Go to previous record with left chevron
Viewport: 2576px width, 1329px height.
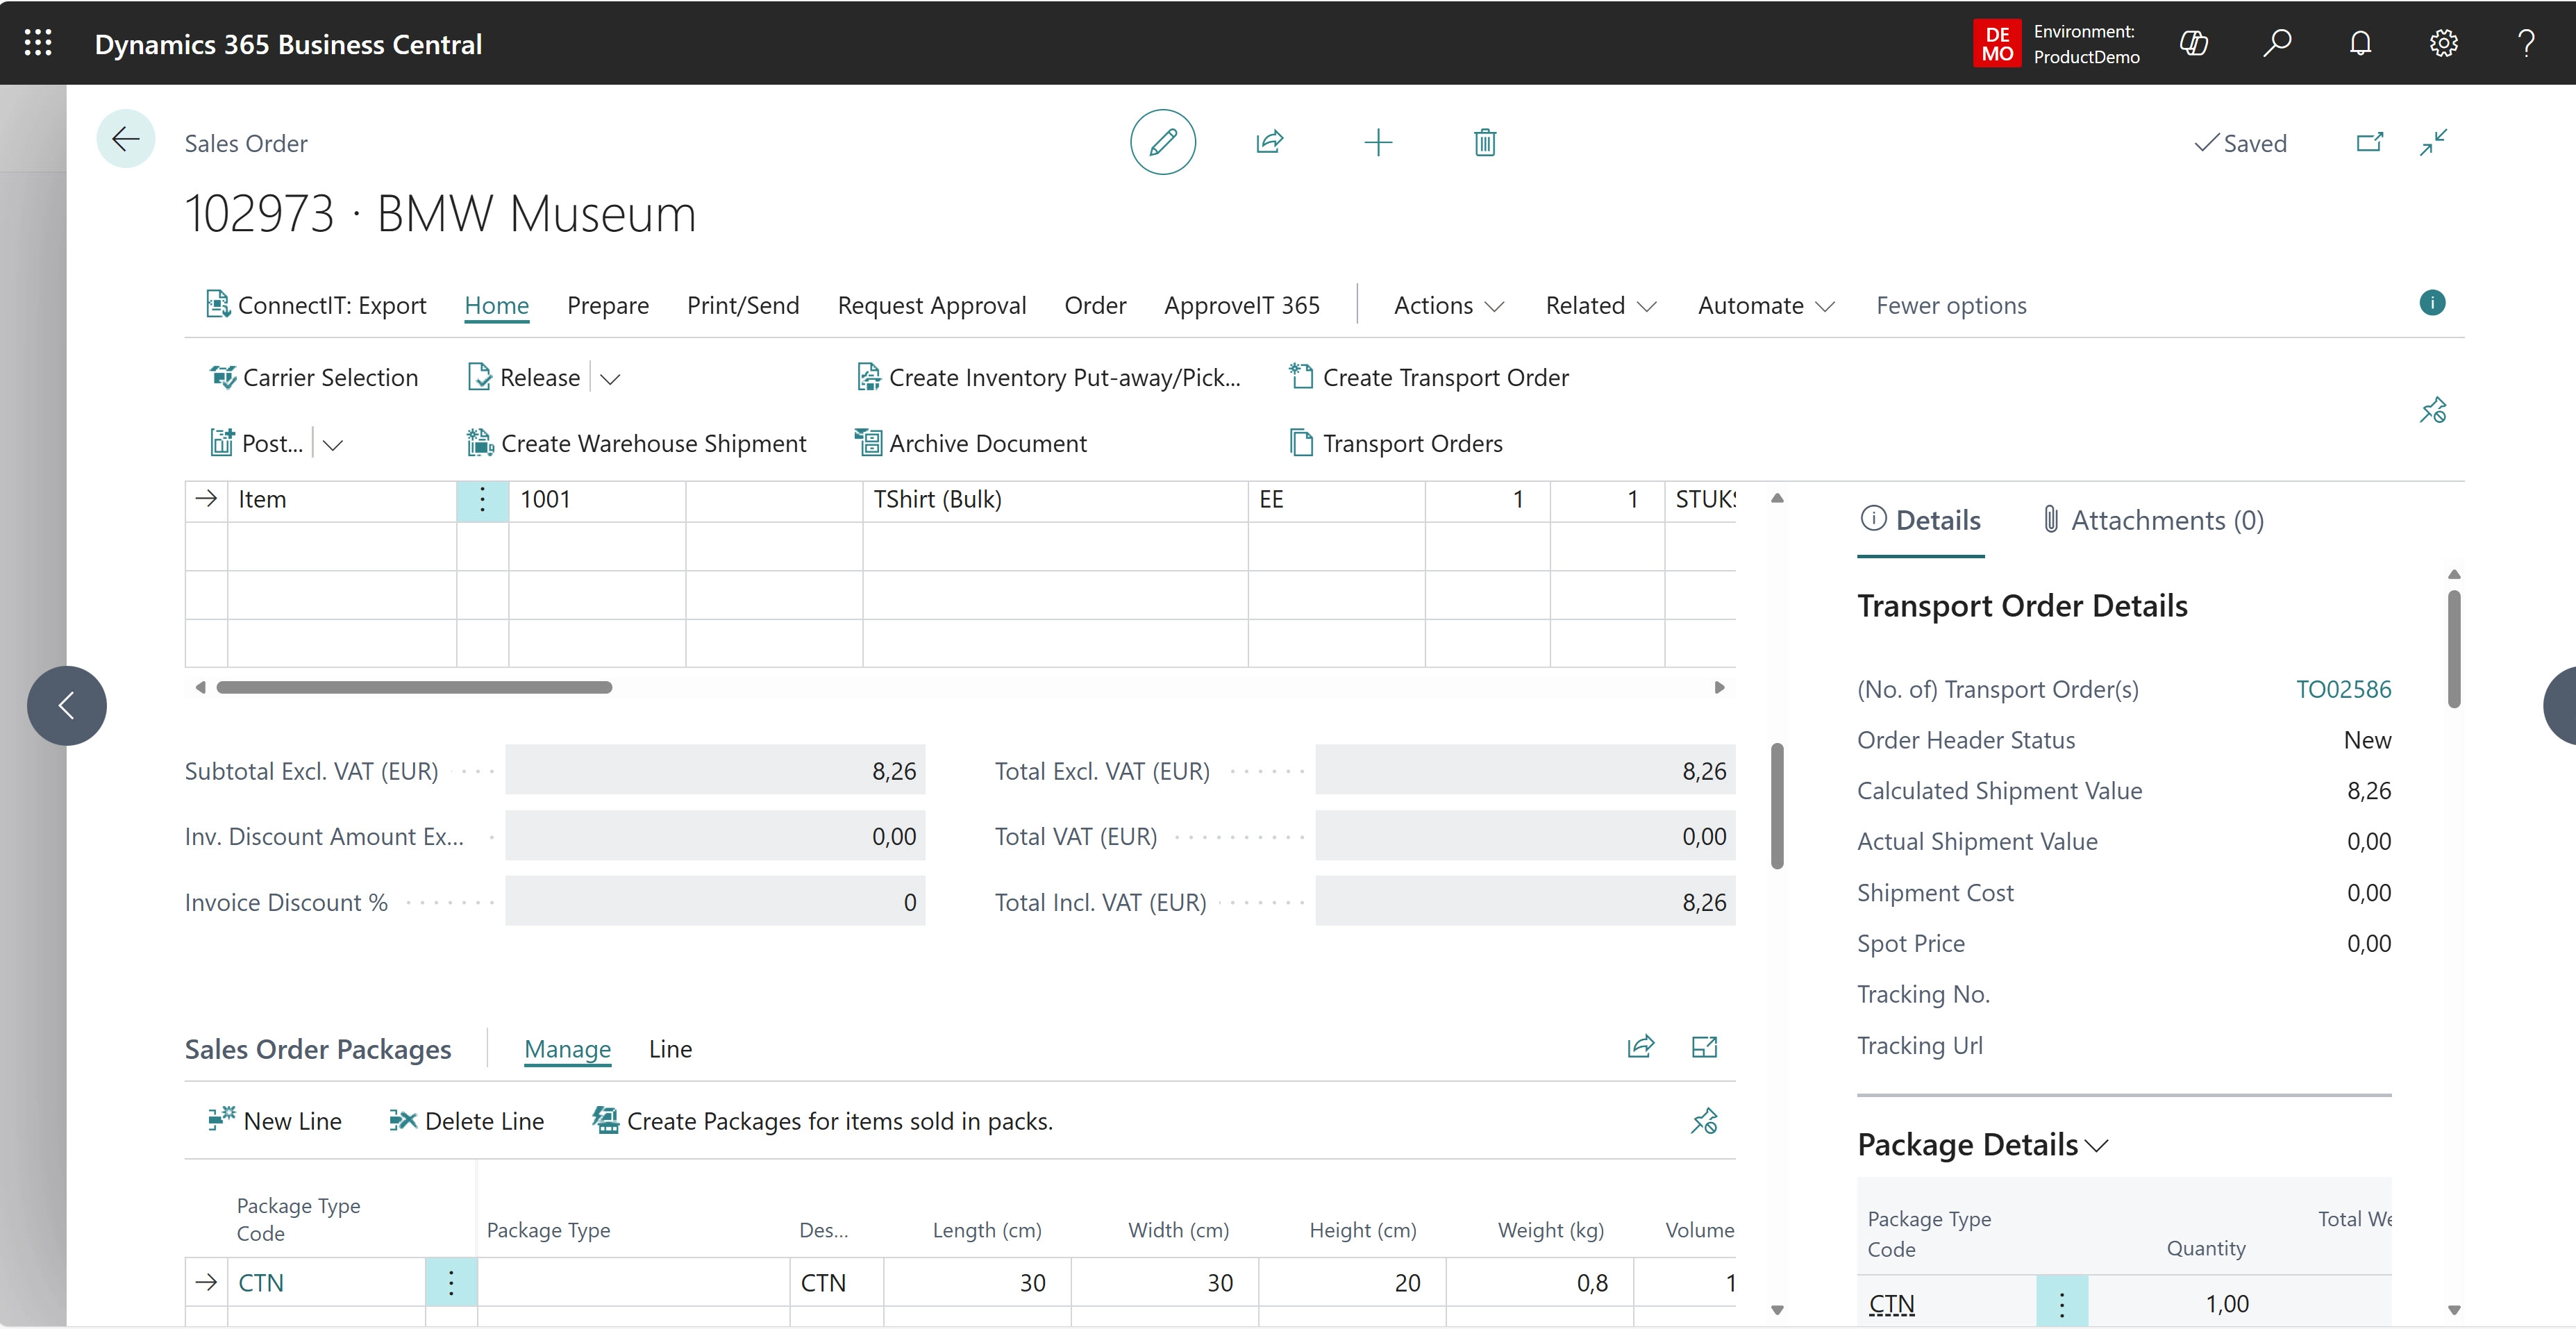67,705
